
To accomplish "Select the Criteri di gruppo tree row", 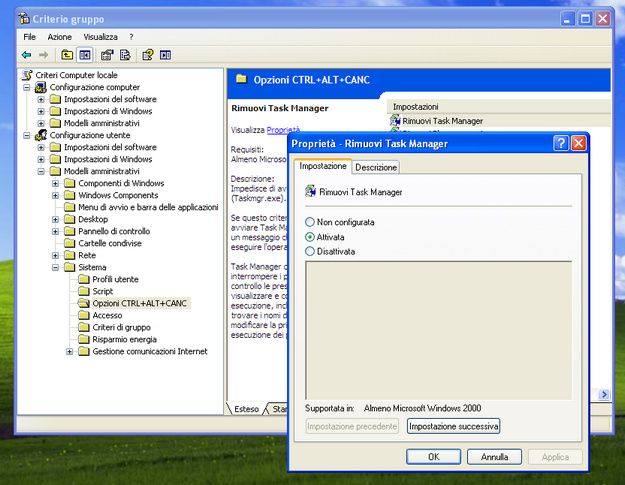I will 122,327.
